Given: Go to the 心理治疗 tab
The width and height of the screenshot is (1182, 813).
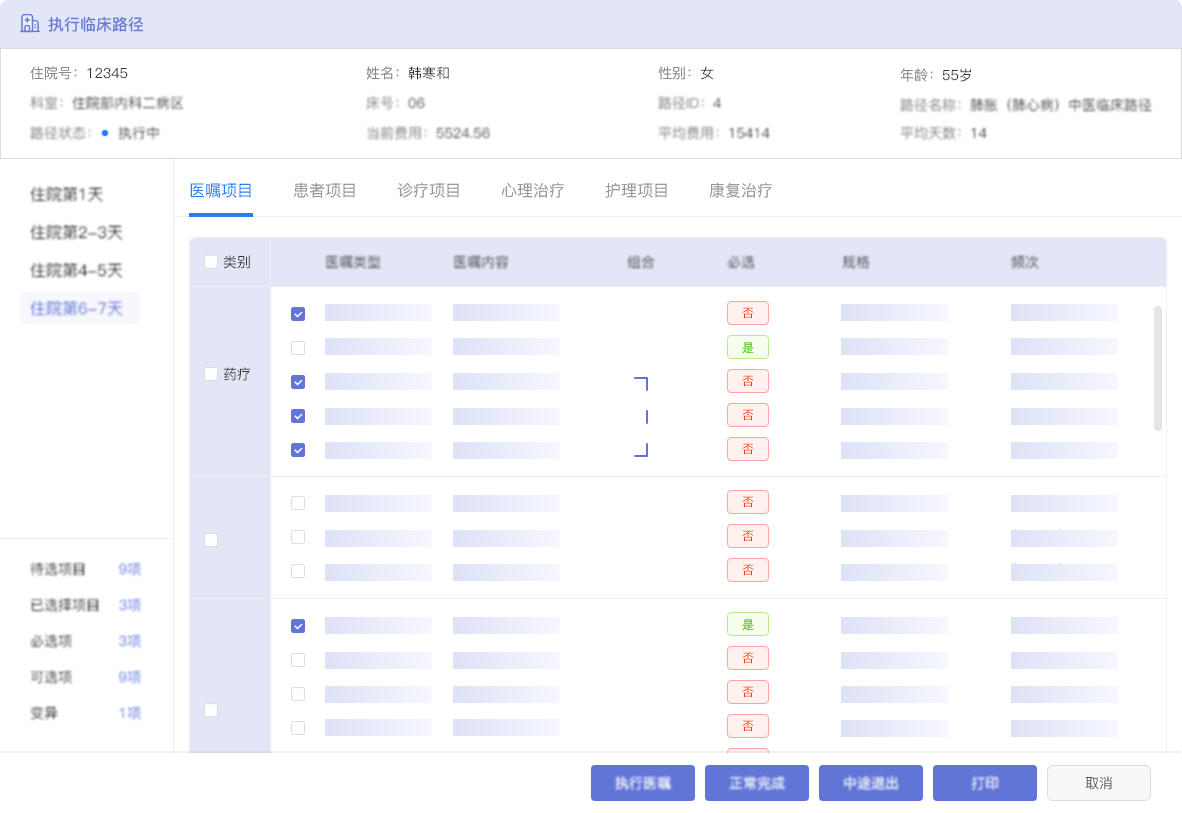Looking at the screenshot, I should point(533,191).
